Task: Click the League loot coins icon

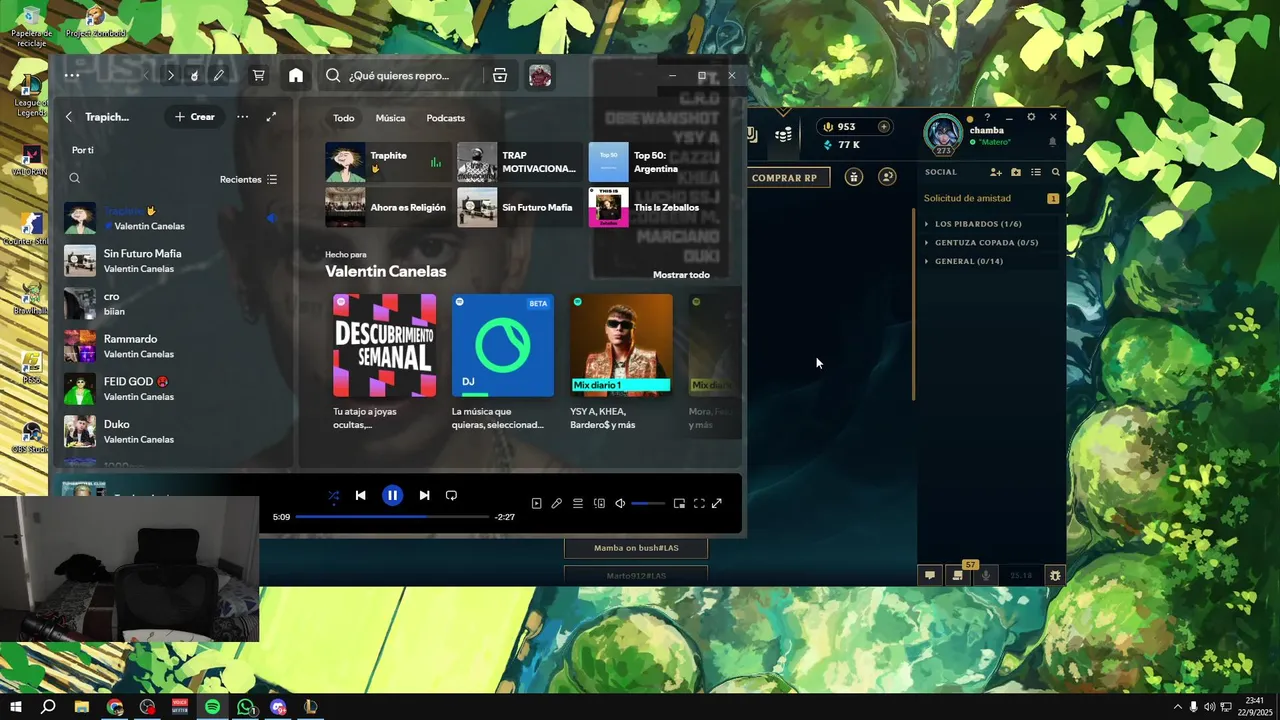Action: pos(783,133)
